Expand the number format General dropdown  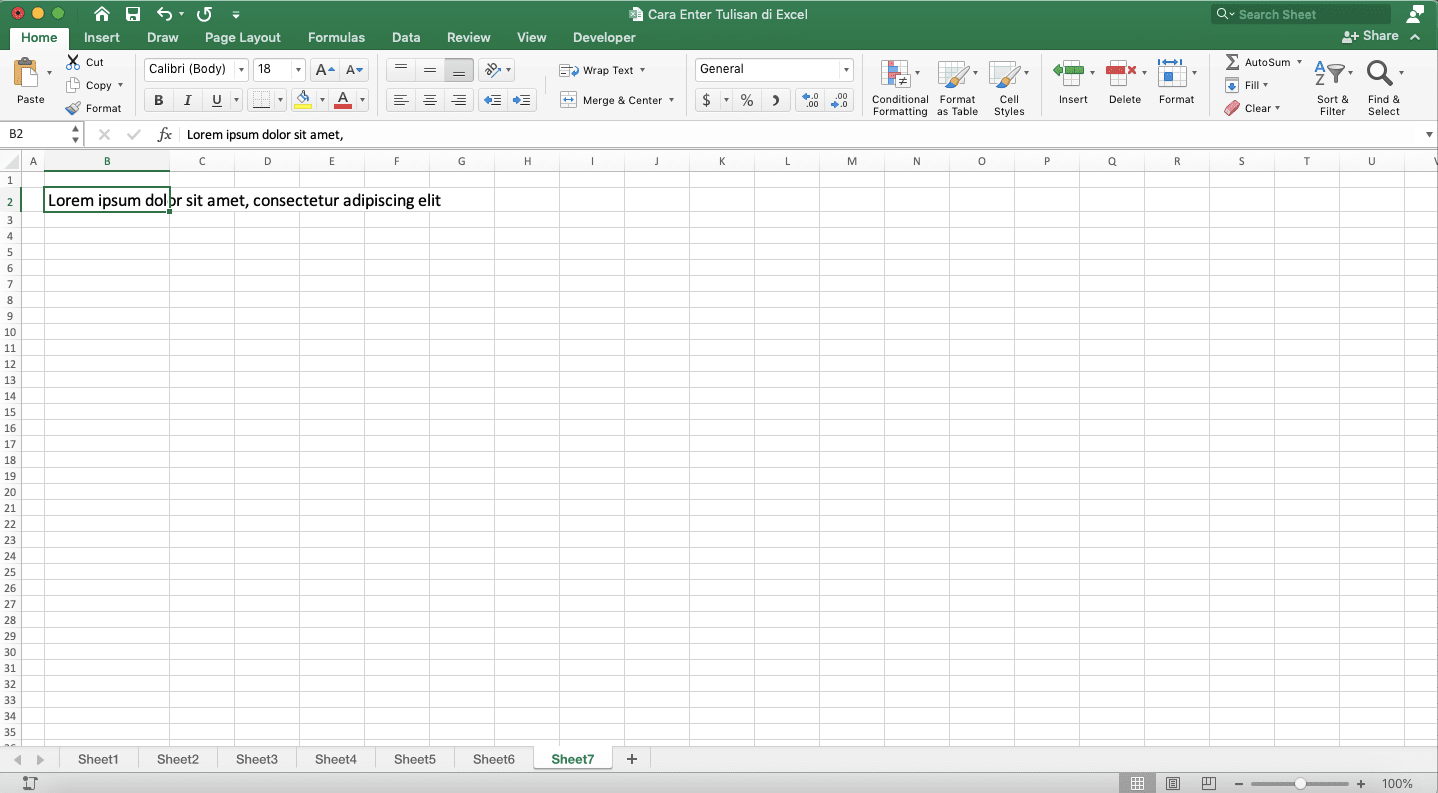pos(846,69)
